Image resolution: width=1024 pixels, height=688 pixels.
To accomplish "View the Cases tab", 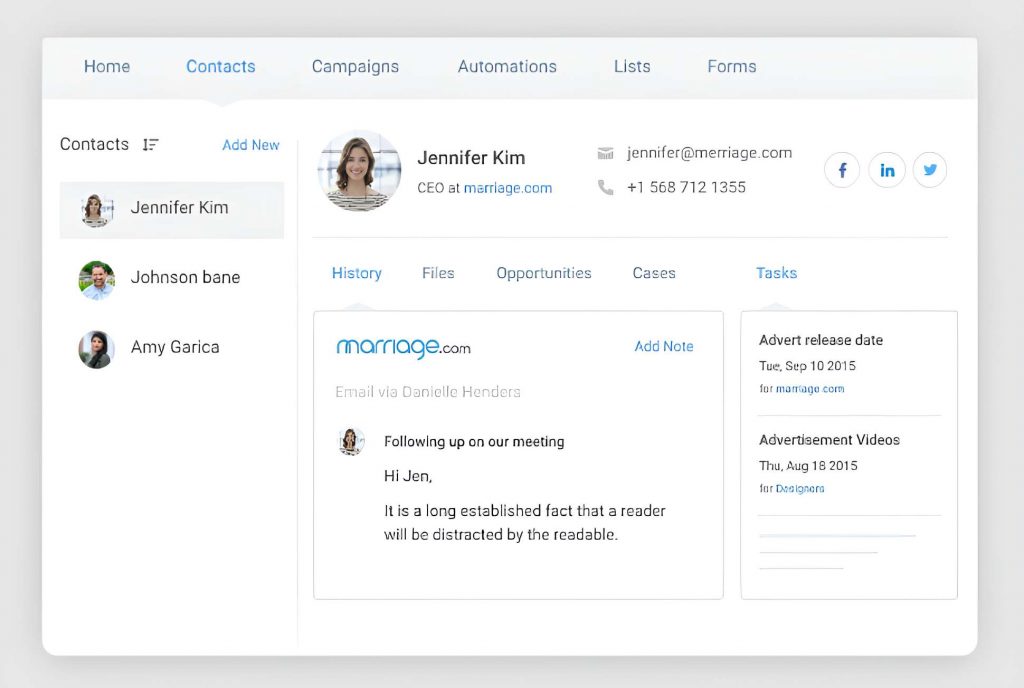I will (653, 273).
